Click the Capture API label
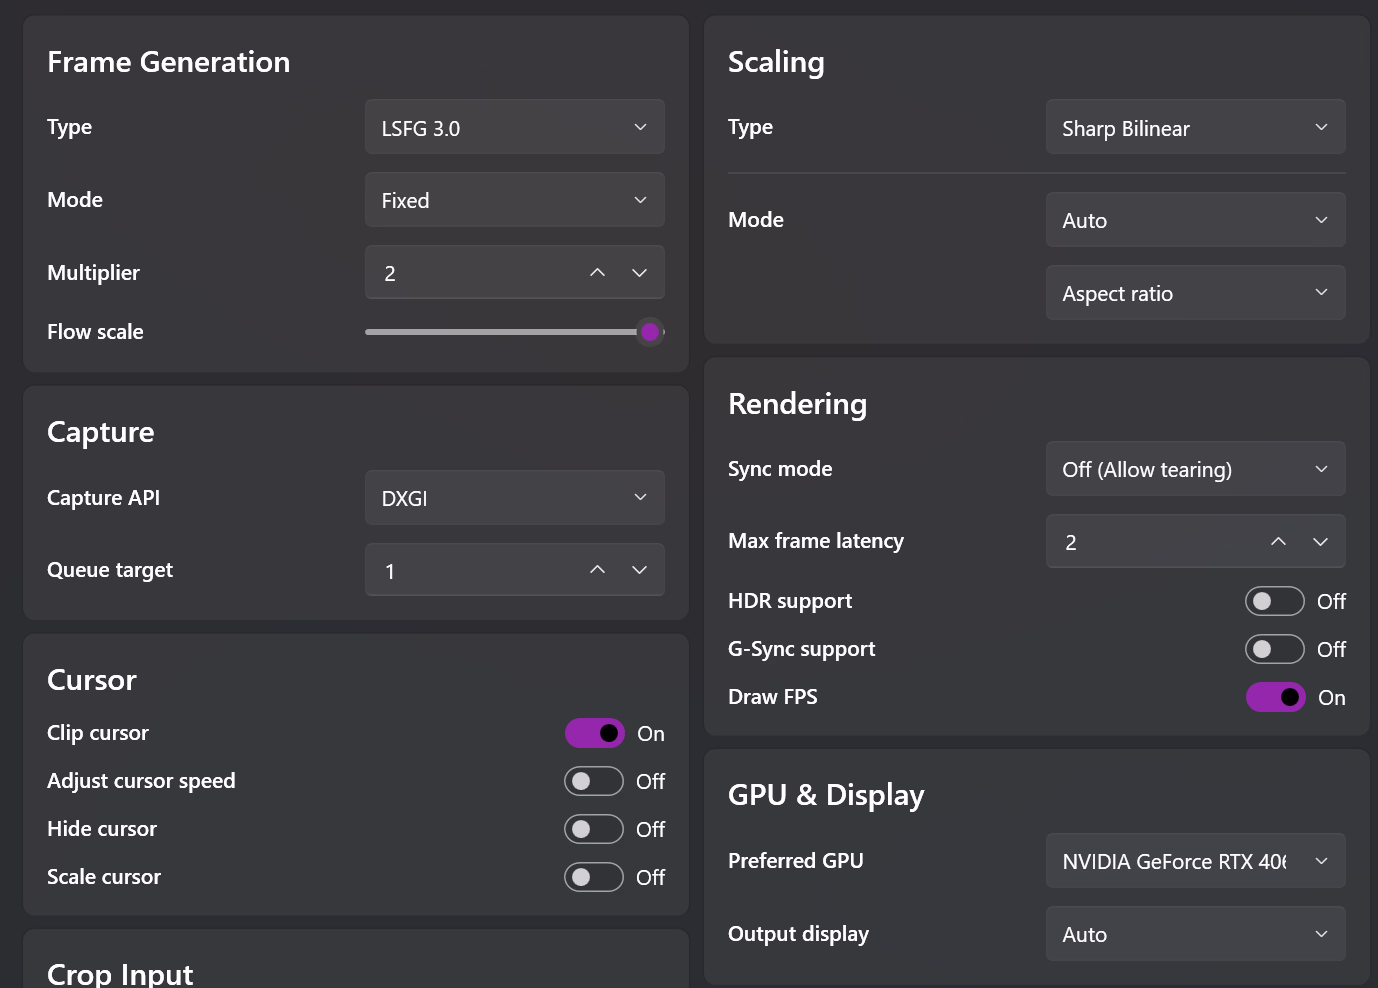The height and width of the screenshot is (988, 1378). (103, 498)
